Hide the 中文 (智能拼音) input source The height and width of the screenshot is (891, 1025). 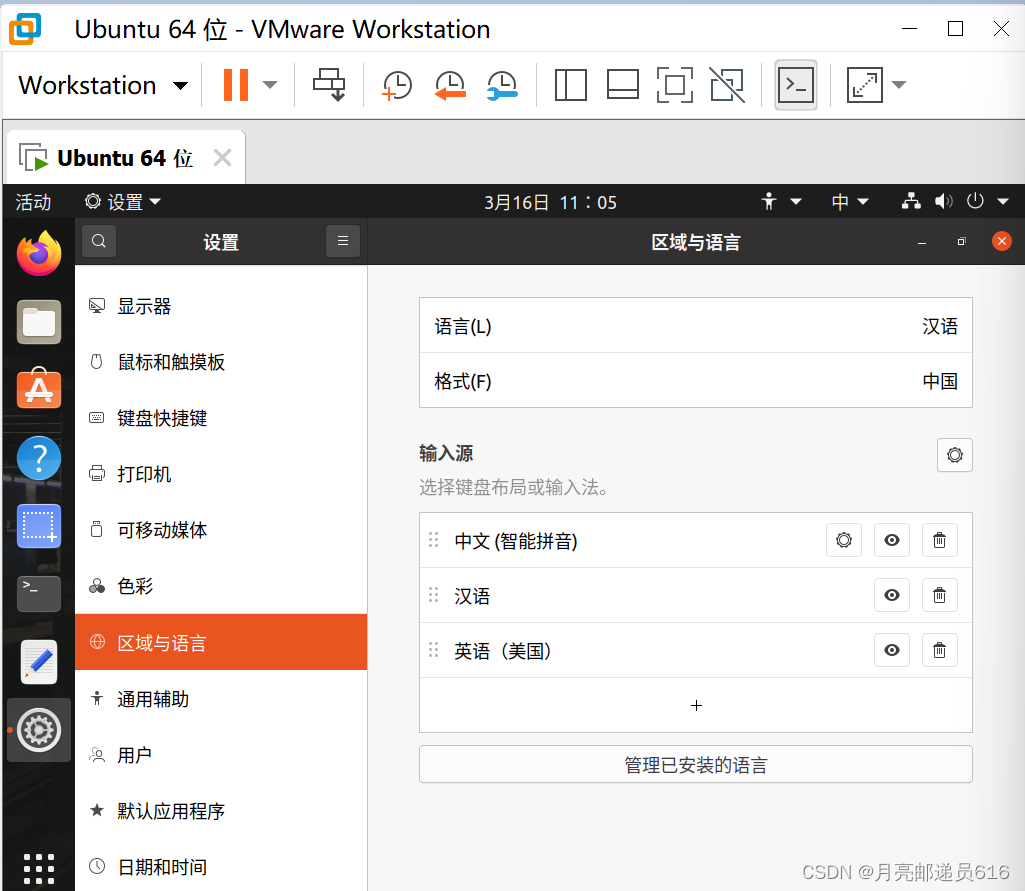[x=891, y=540]
